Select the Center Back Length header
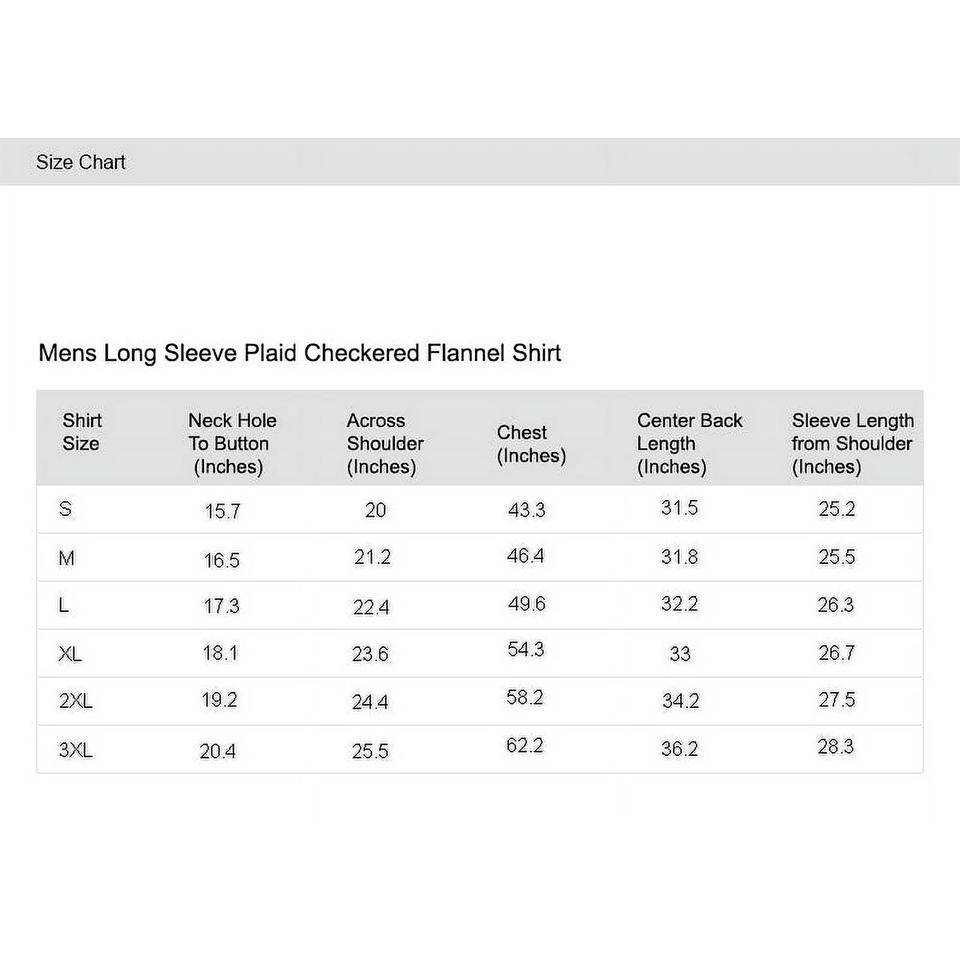The width and height of the screenshot is (960, 960). click(689, 443)
